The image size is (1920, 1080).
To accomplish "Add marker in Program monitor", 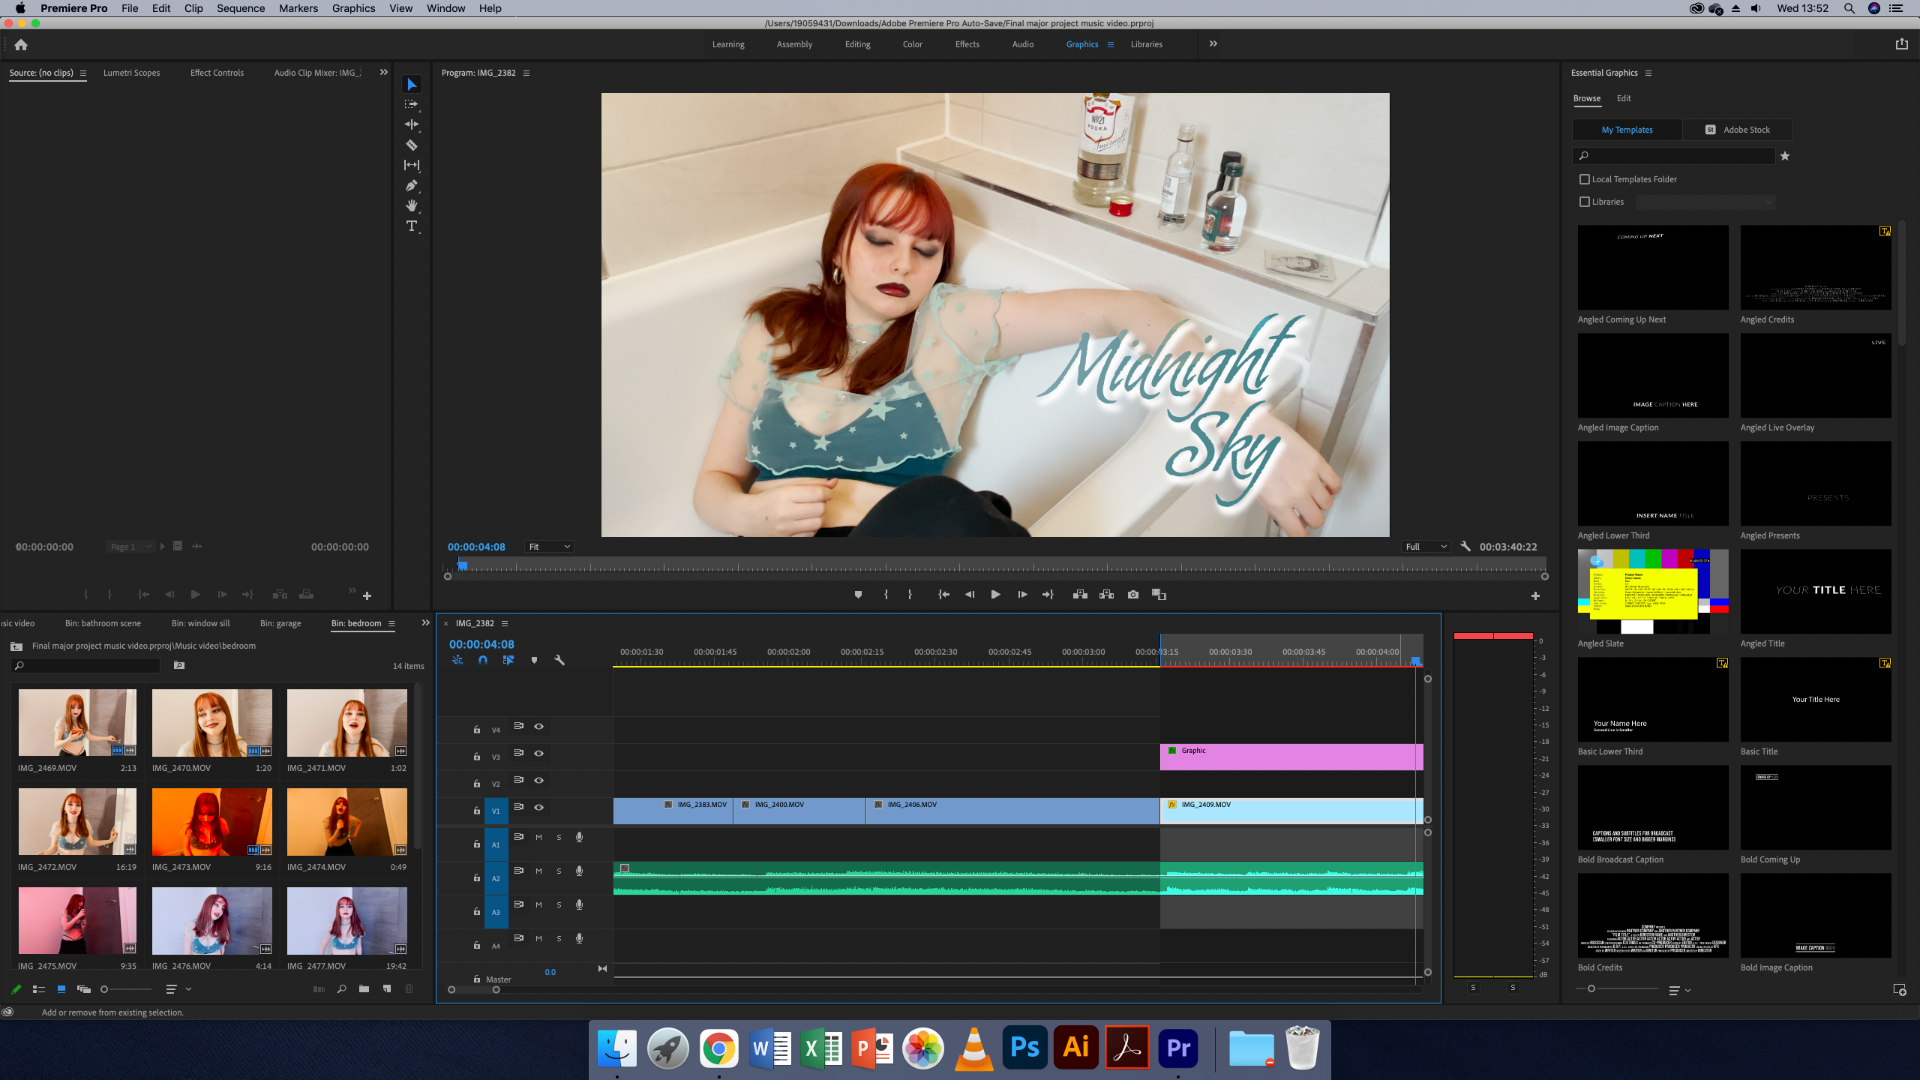I will coord(858,595).
